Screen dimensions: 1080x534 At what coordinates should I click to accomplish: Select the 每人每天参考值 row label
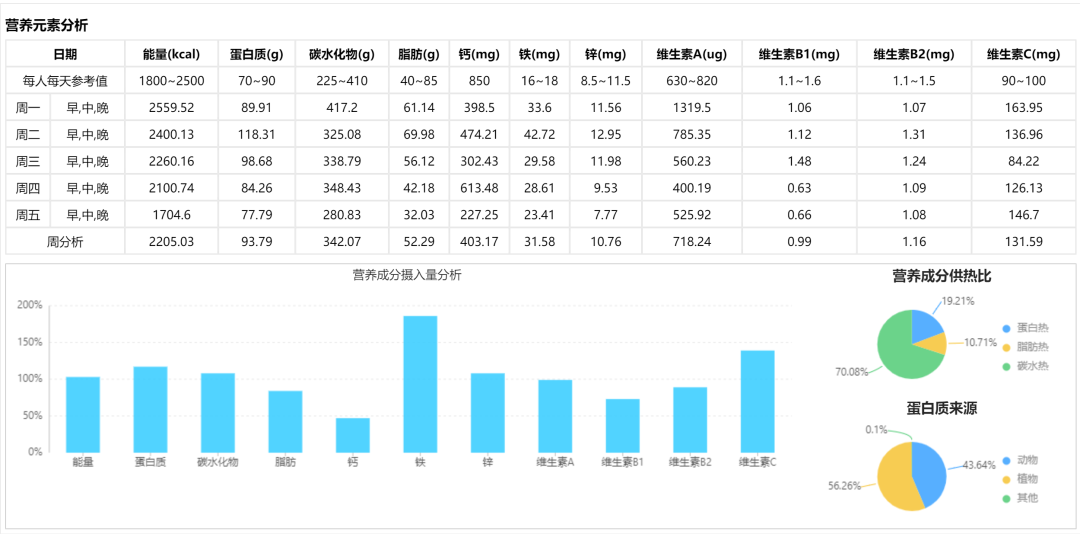pos(65,81)
